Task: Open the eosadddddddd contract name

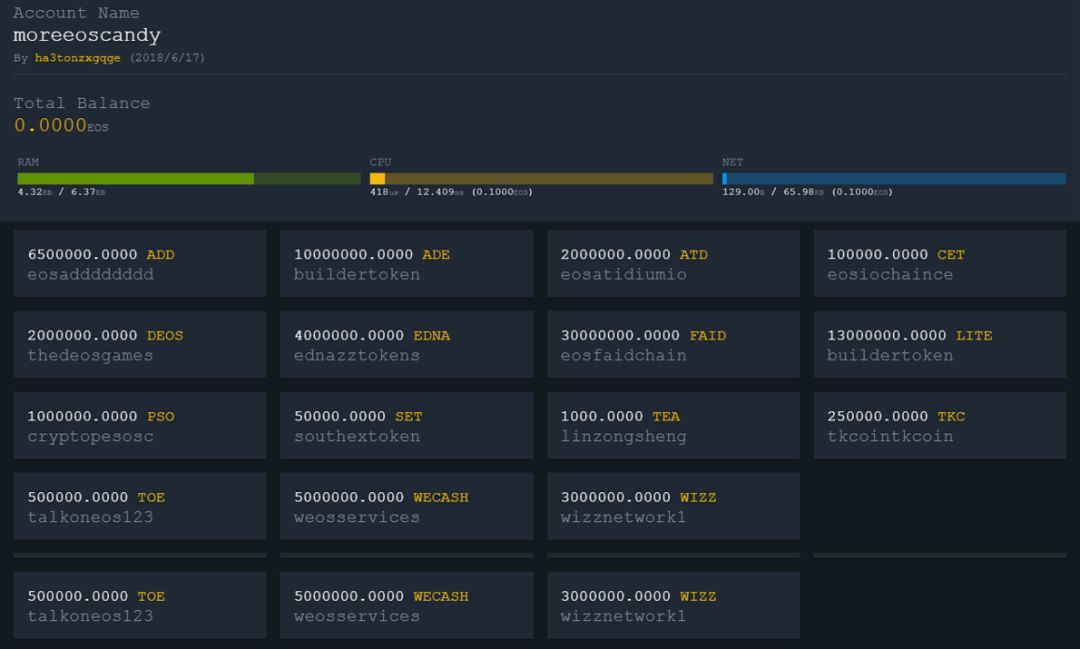Action: [90, 274]
